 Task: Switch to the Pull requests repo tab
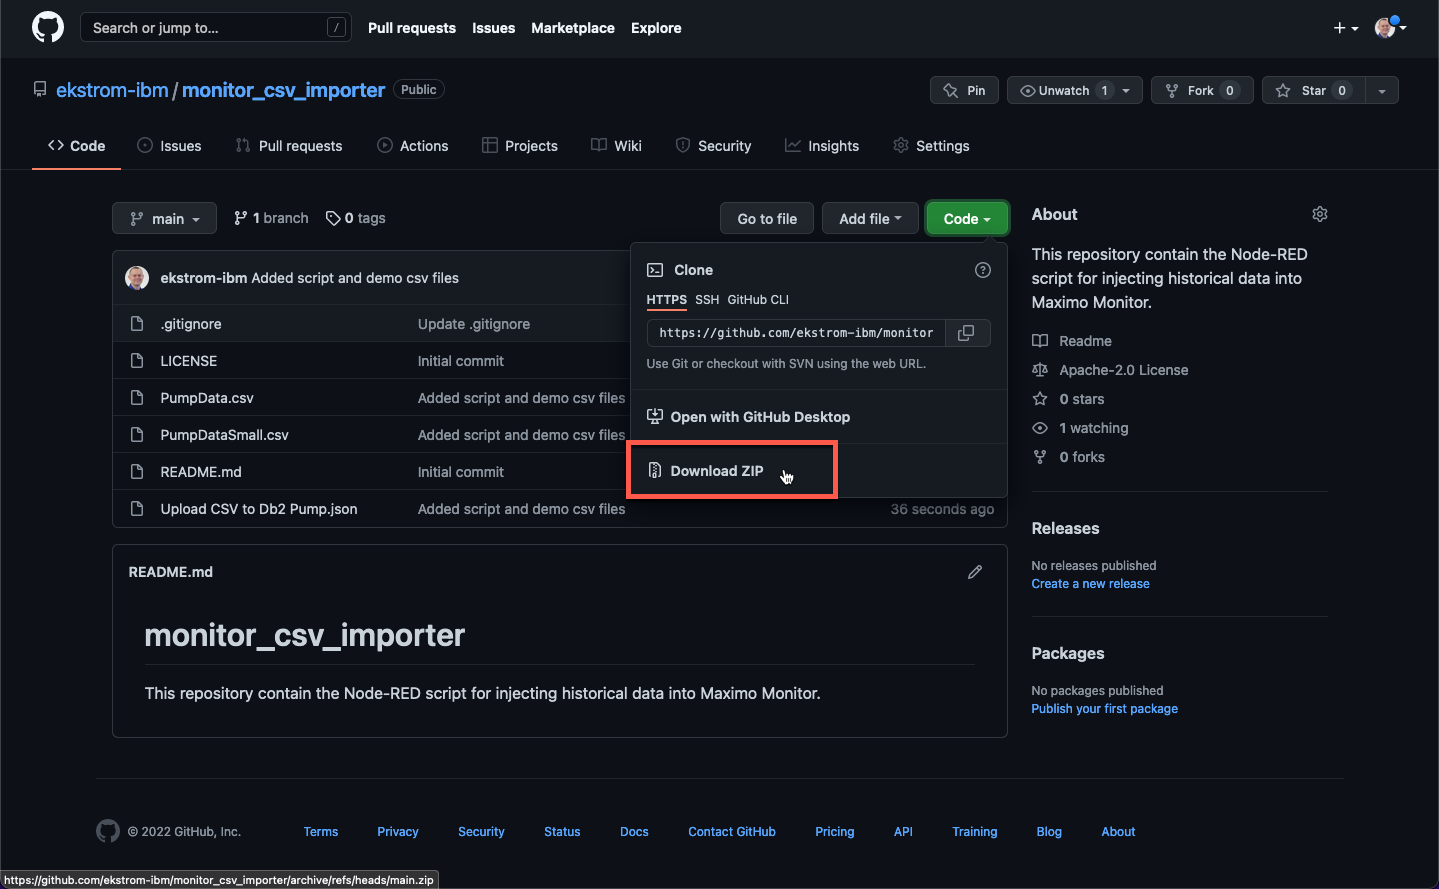(289, 146)
